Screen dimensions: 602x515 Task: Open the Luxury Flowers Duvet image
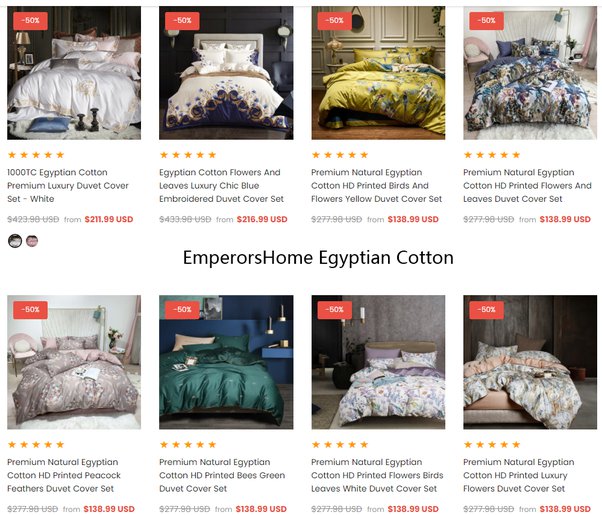[530, 362]
